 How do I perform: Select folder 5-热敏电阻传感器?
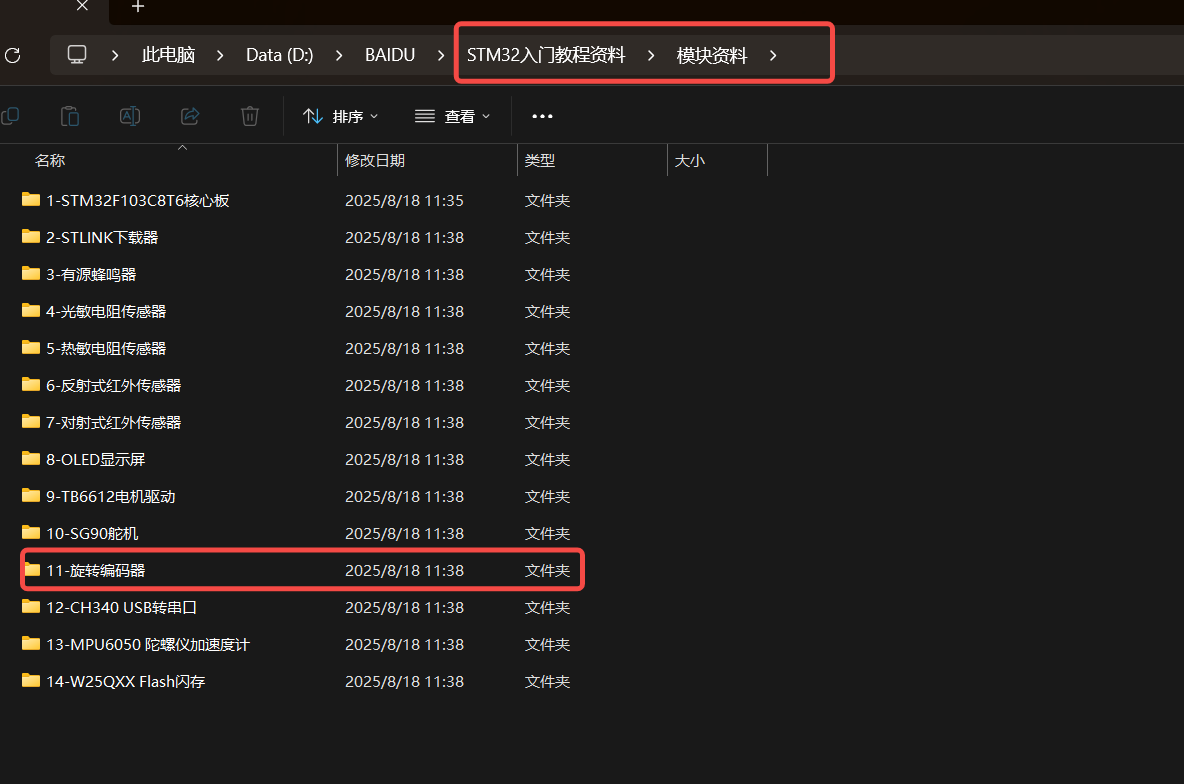[x=106, y=348]
